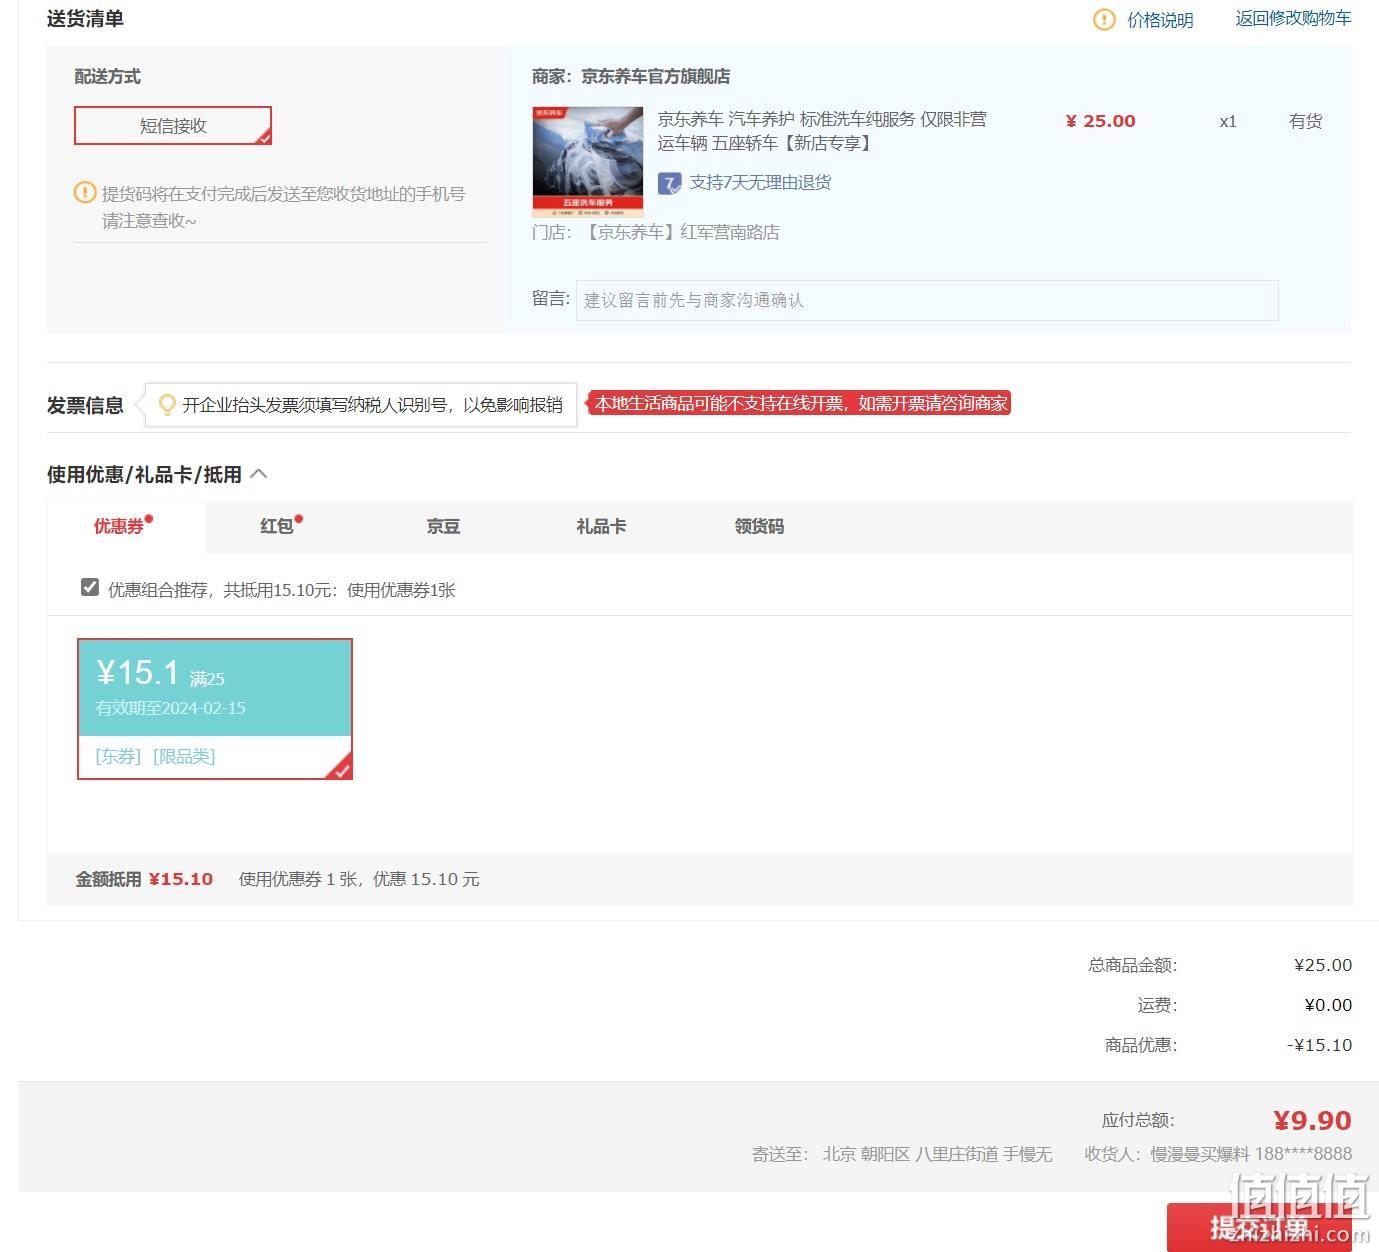Viewport: 1379px width, 1252px height.
Task: Switch to the 京豆 tab
Action: click(x=443, y=526)
